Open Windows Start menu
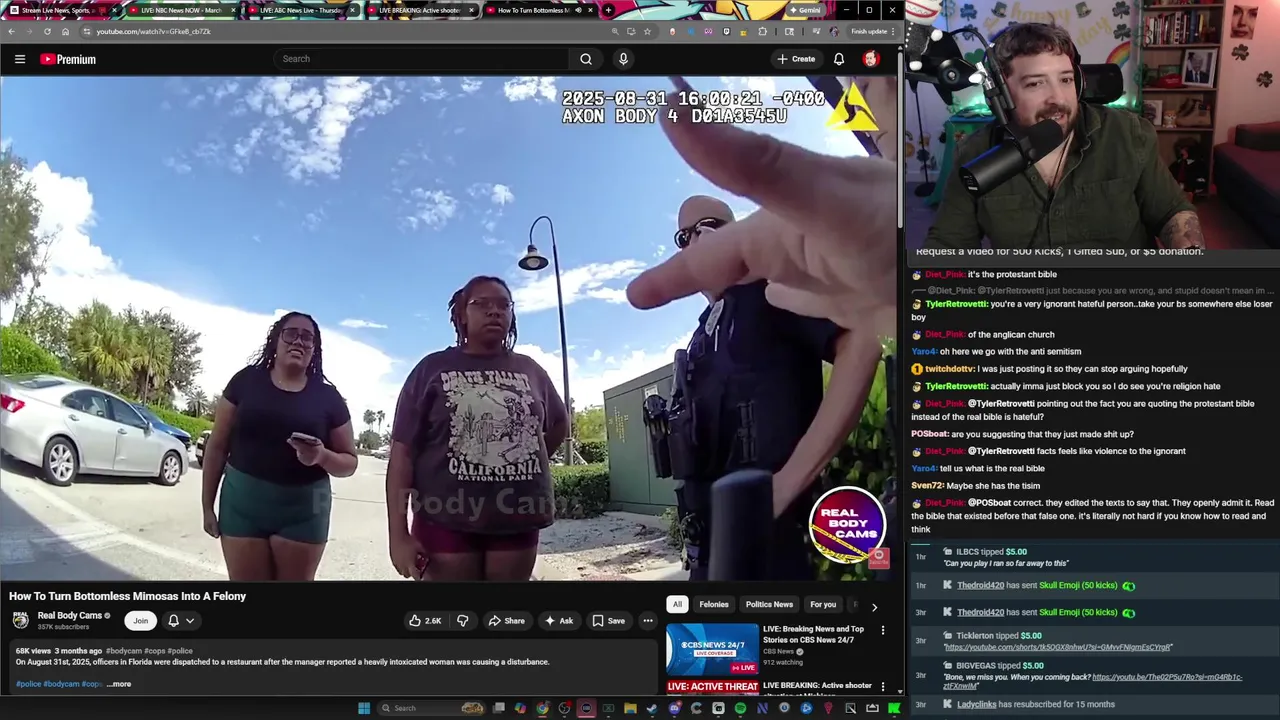 click(x=364, y=708)
